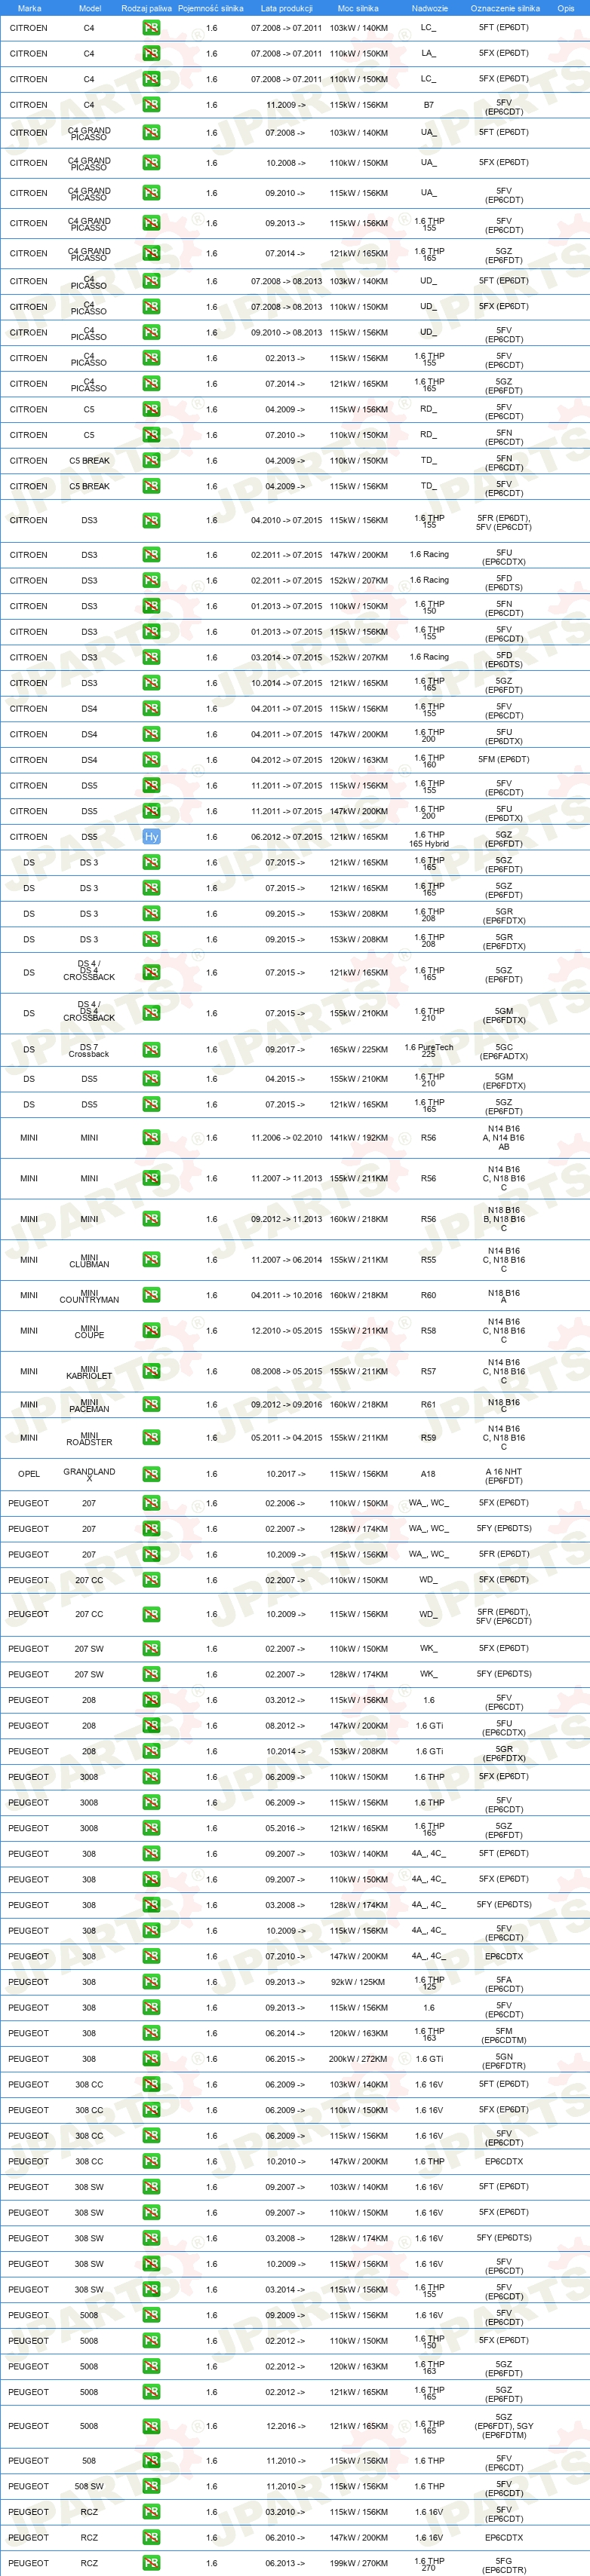Screen dimensions: 590x2576
Task: Click the Pojemność silnika column header
Action: (211, 8)
